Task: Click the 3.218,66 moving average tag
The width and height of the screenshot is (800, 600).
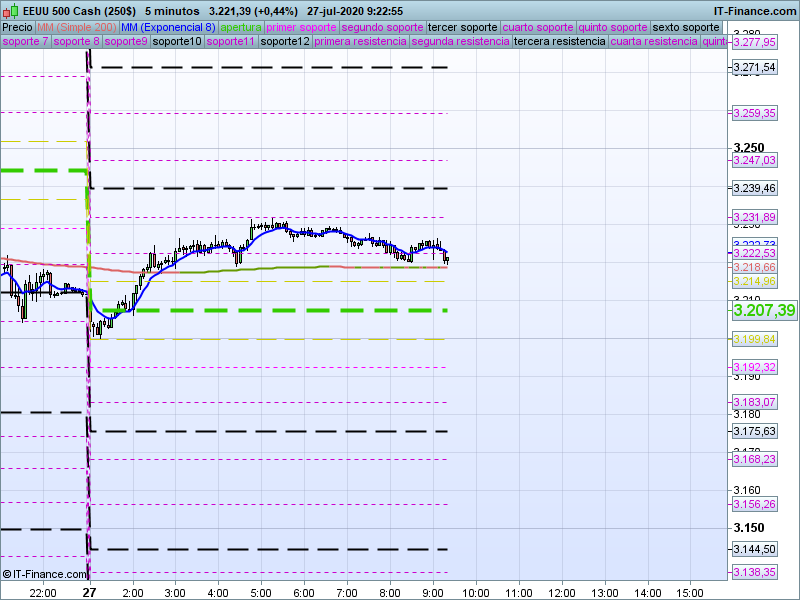Action: pyautogui.click(x=754, y=267)
